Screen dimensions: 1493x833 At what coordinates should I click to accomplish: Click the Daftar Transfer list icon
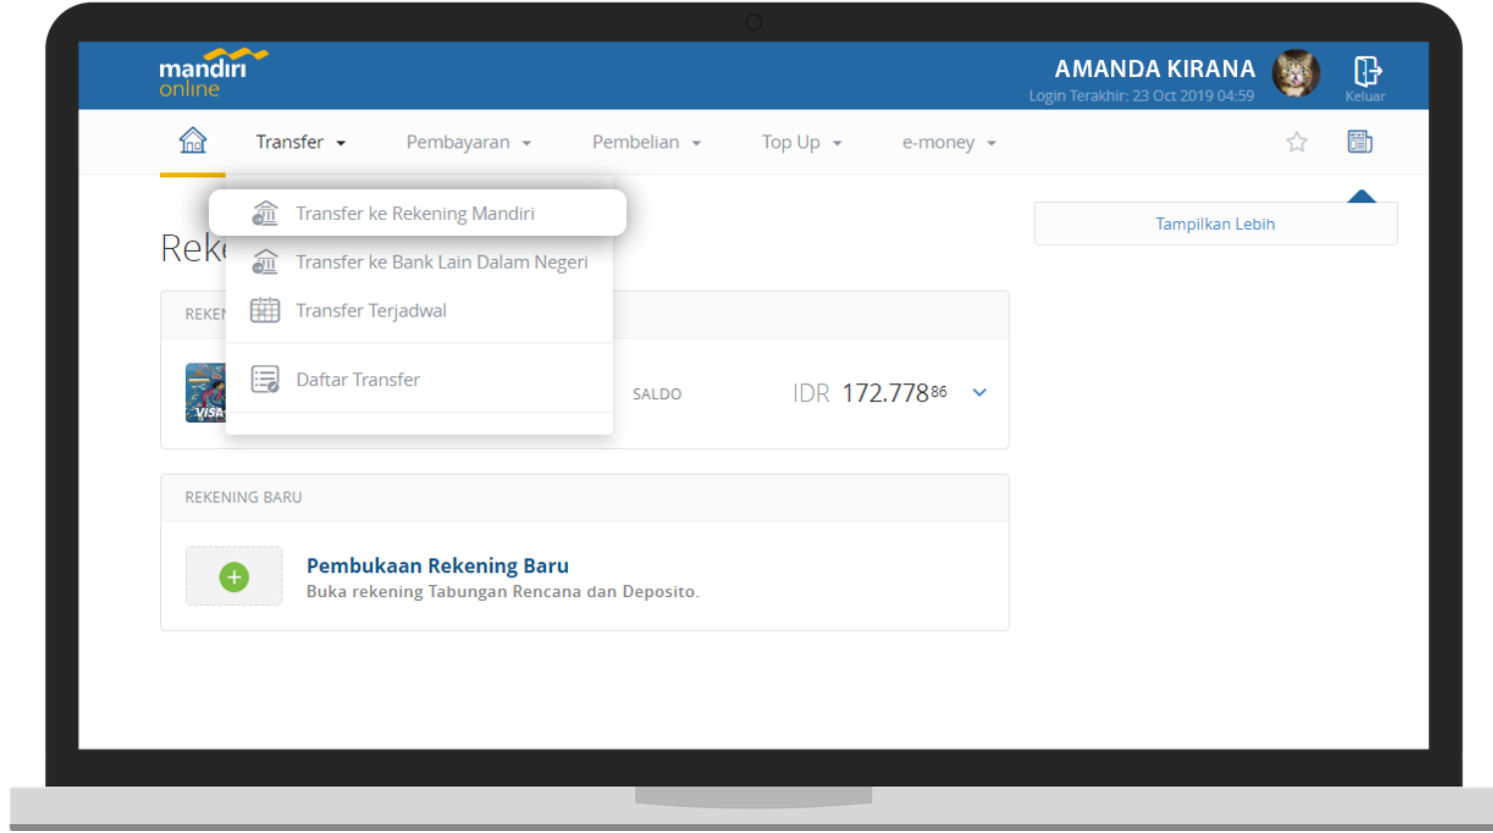tap(265, 380)
